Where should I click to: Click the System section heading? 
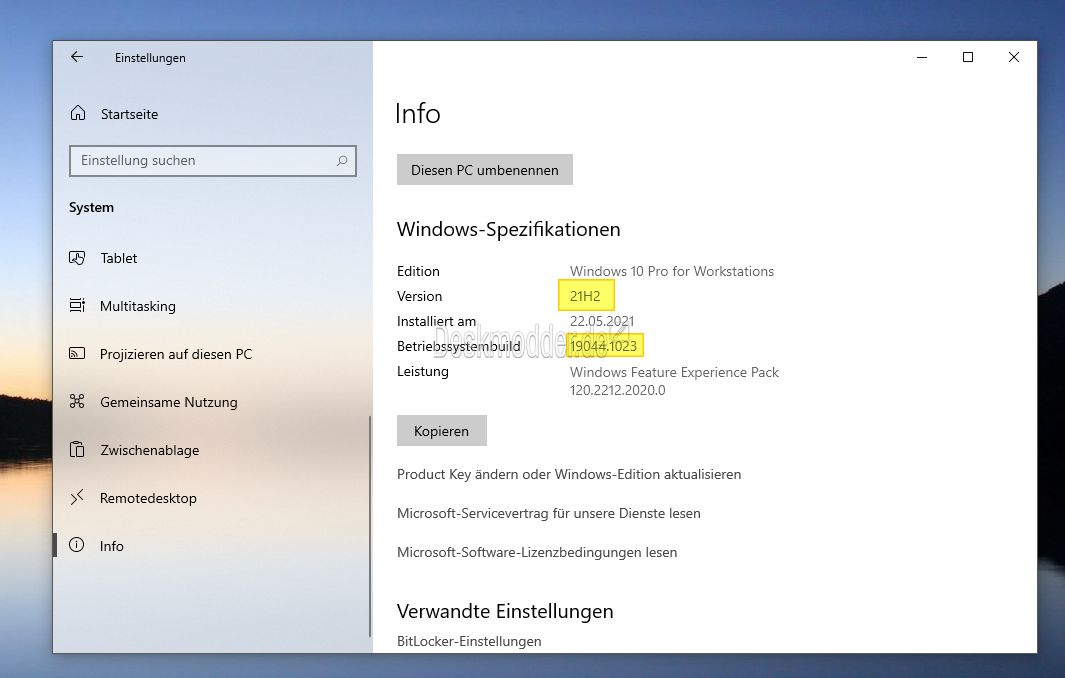(x=91, y=207)
